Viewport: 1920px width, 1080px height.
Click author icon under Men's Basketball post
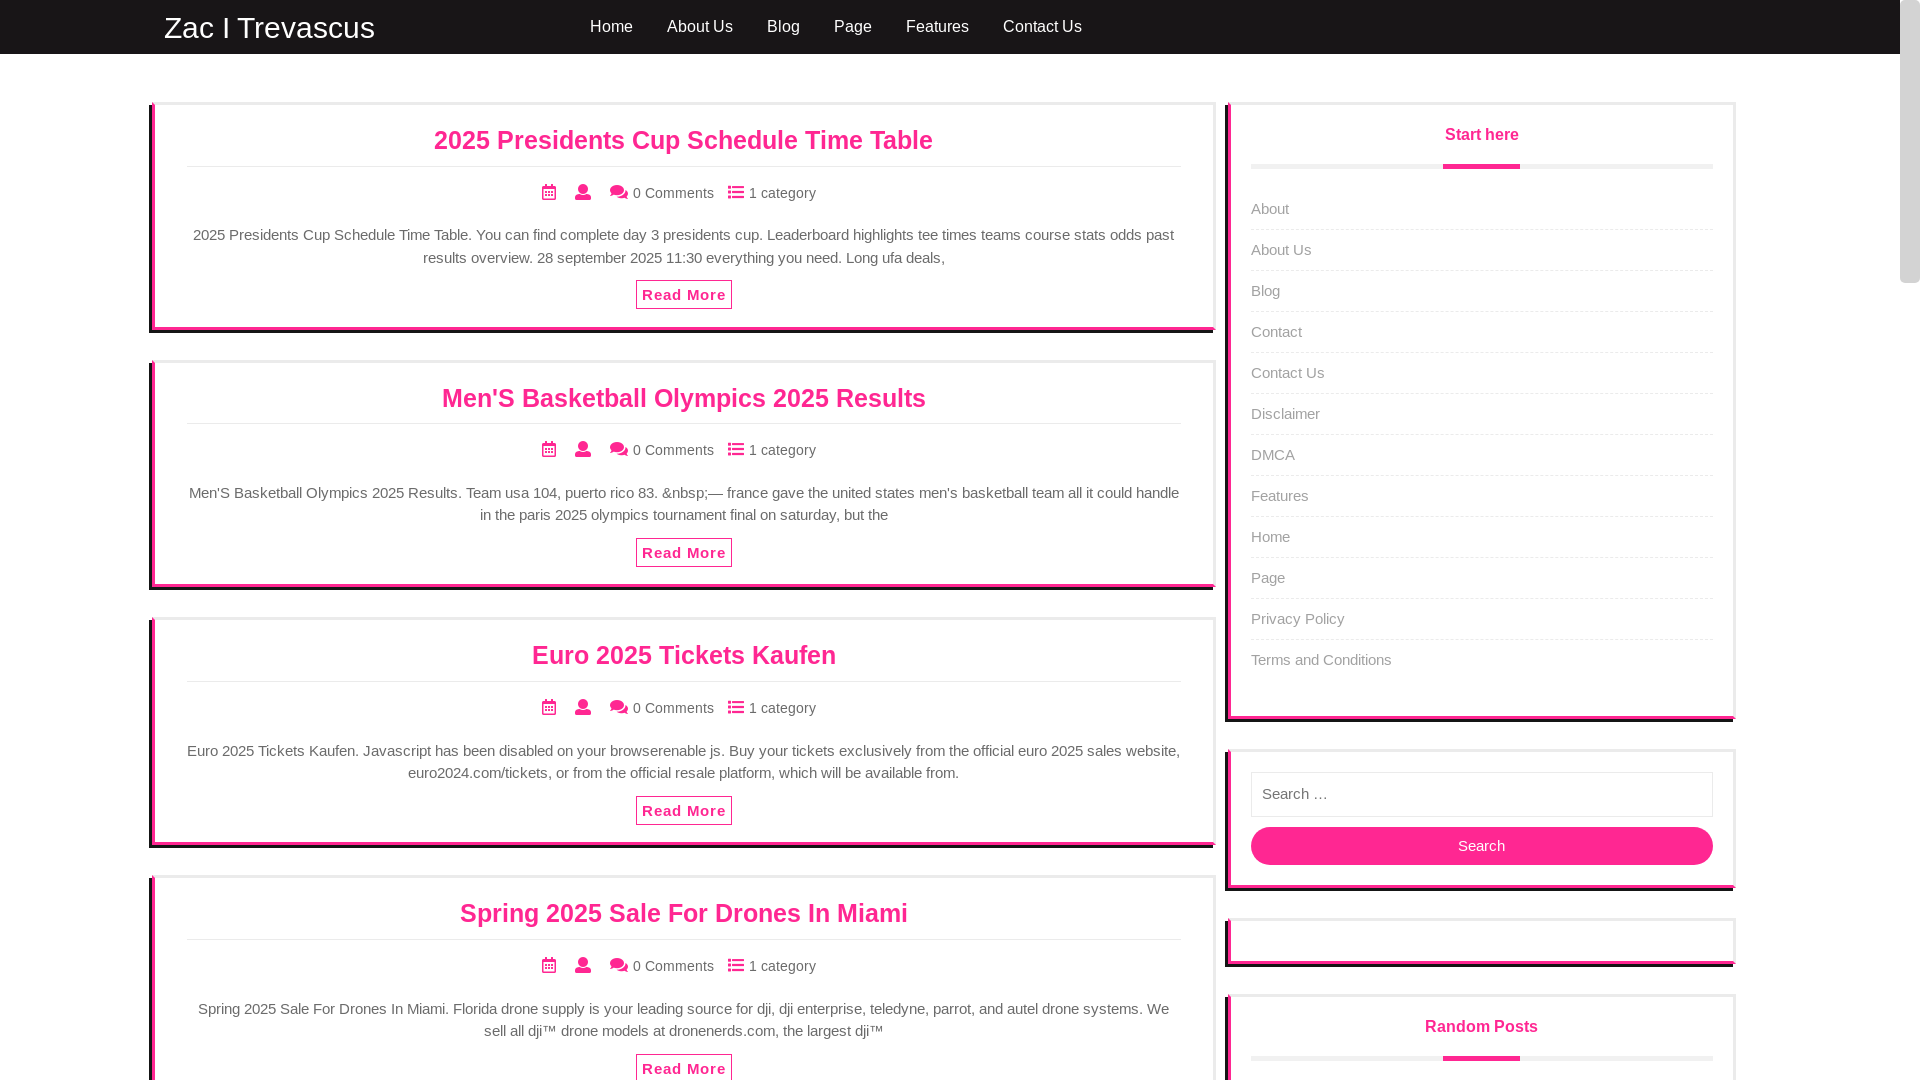click(x=583, y=449)
